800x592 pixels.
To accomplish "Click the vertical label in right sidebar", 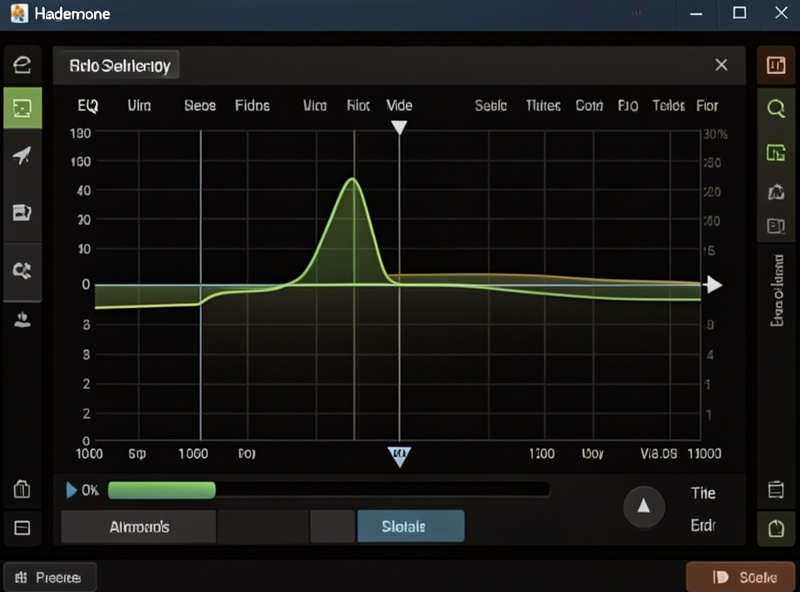I will [x=777, y=290].
